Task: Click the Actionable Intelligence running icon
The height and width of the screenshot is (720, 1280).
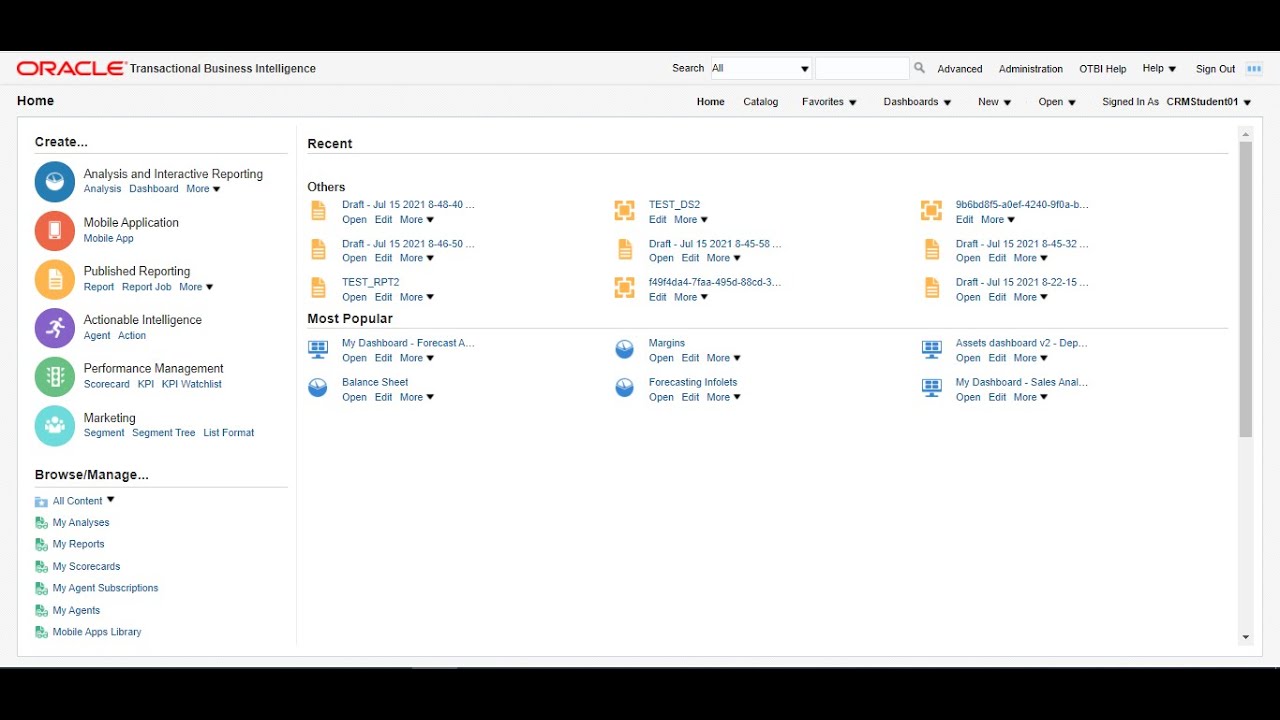Action: click(x=55, y=328)
